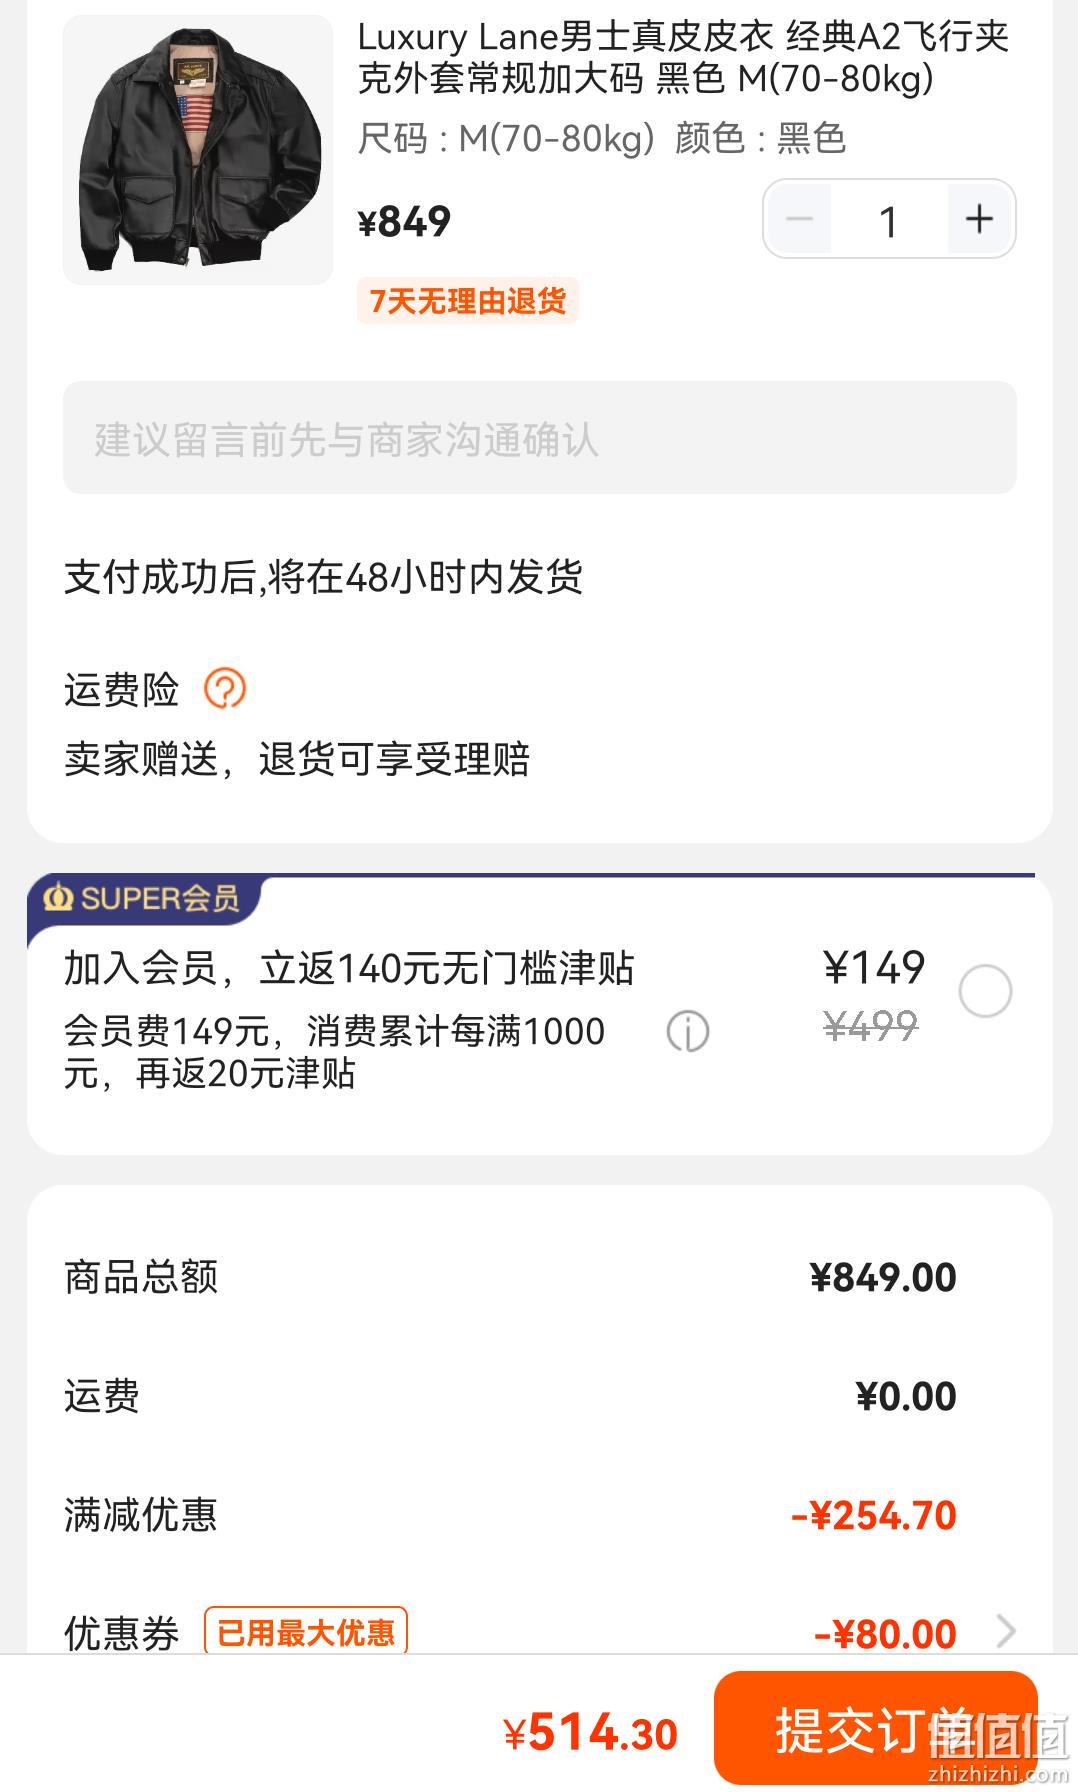Screen dimensions: 1078x1792
Task: Tap the 加入会员 140元津贴 offer text
Action: [349, 968]
